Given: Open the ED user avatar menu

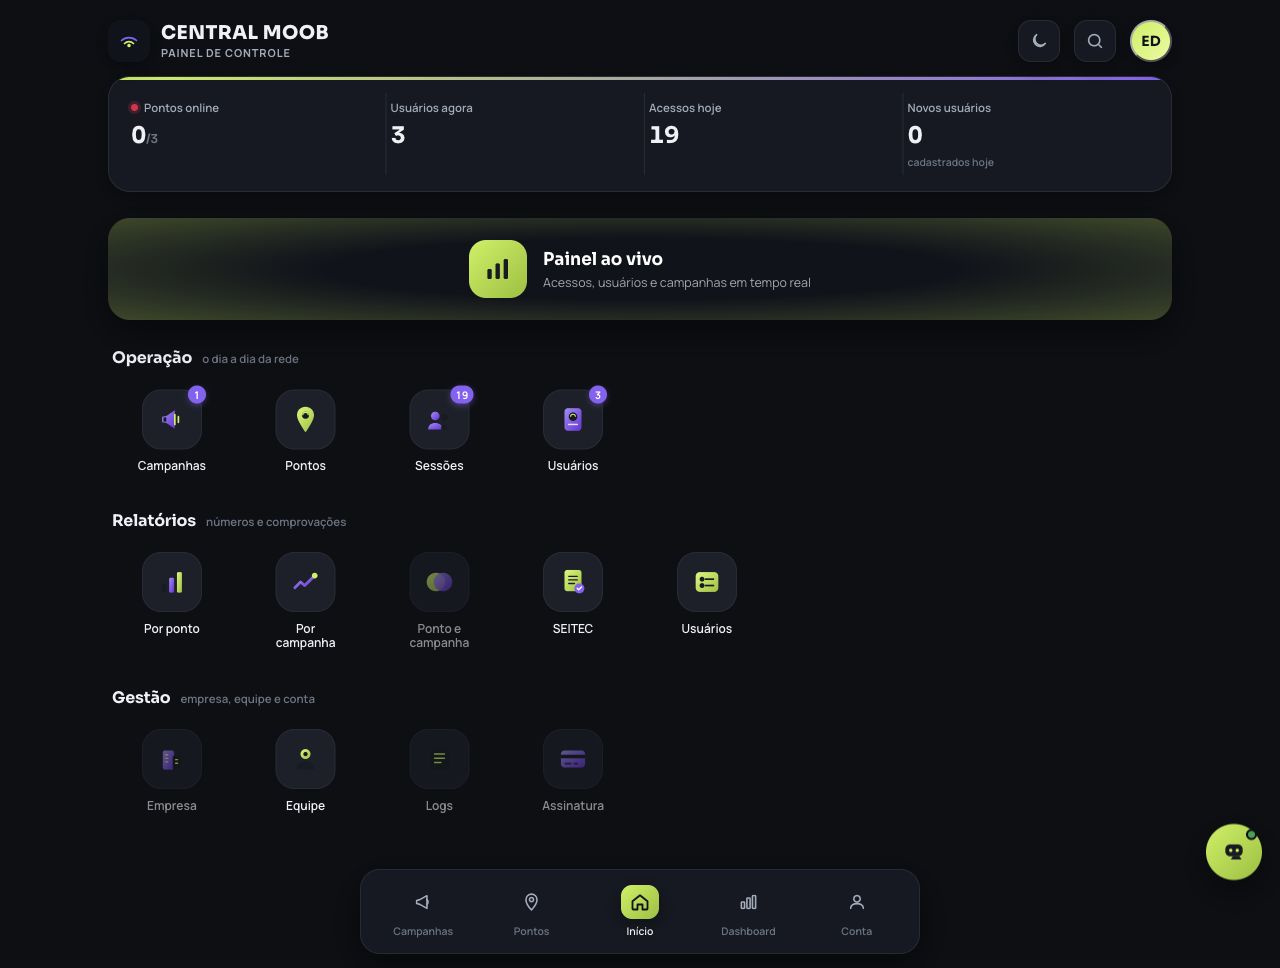Looking at the screenshot, I should click(x=1151, y=41).
